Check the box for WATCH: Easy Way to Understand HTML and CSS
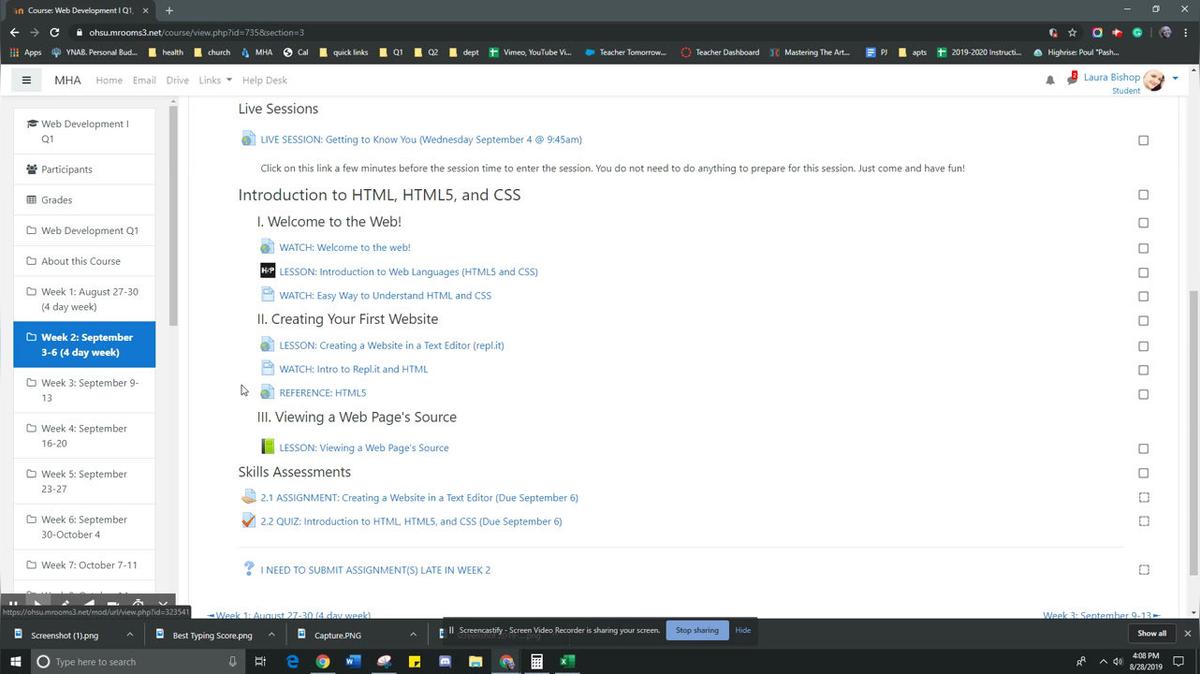This screenshot has width=1200, height=674. 1144,296
